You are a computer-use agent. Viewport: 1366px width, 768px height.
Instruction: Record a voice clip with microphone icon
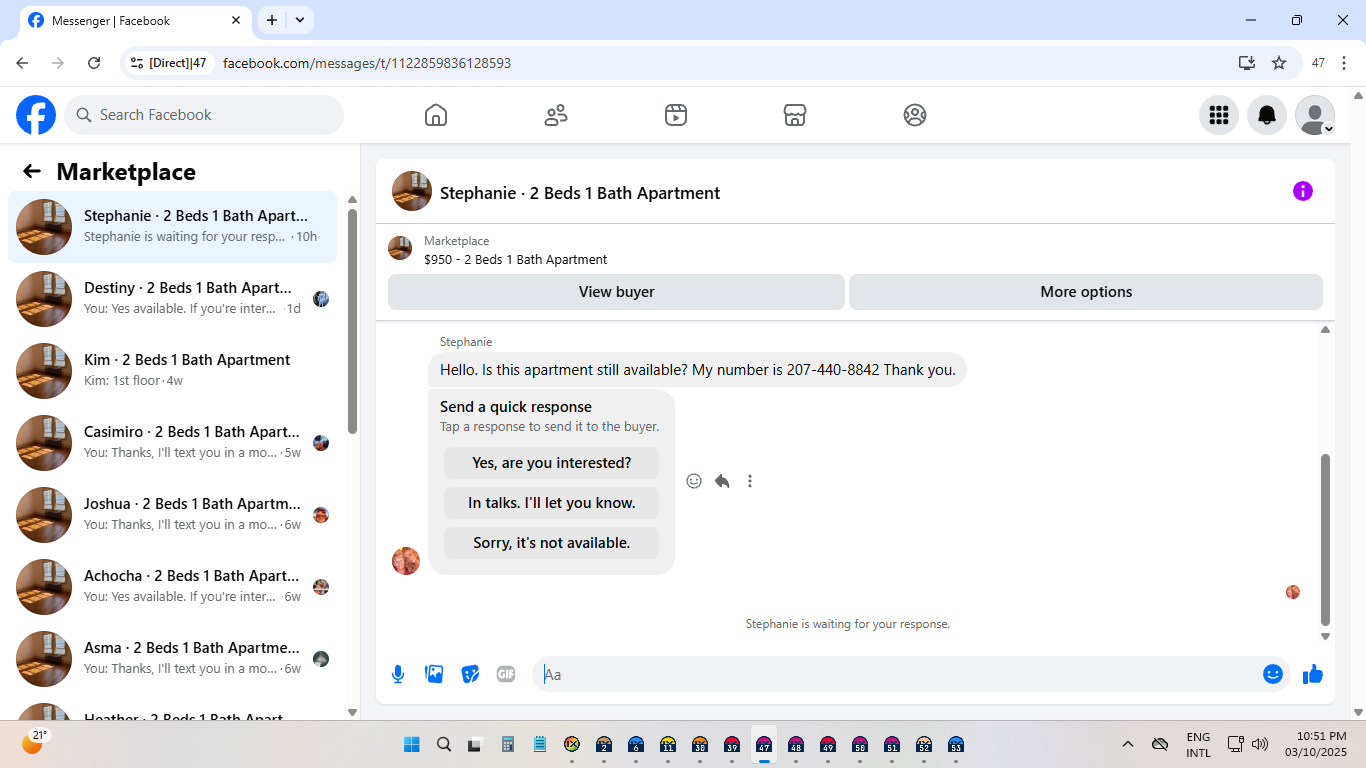398,674
